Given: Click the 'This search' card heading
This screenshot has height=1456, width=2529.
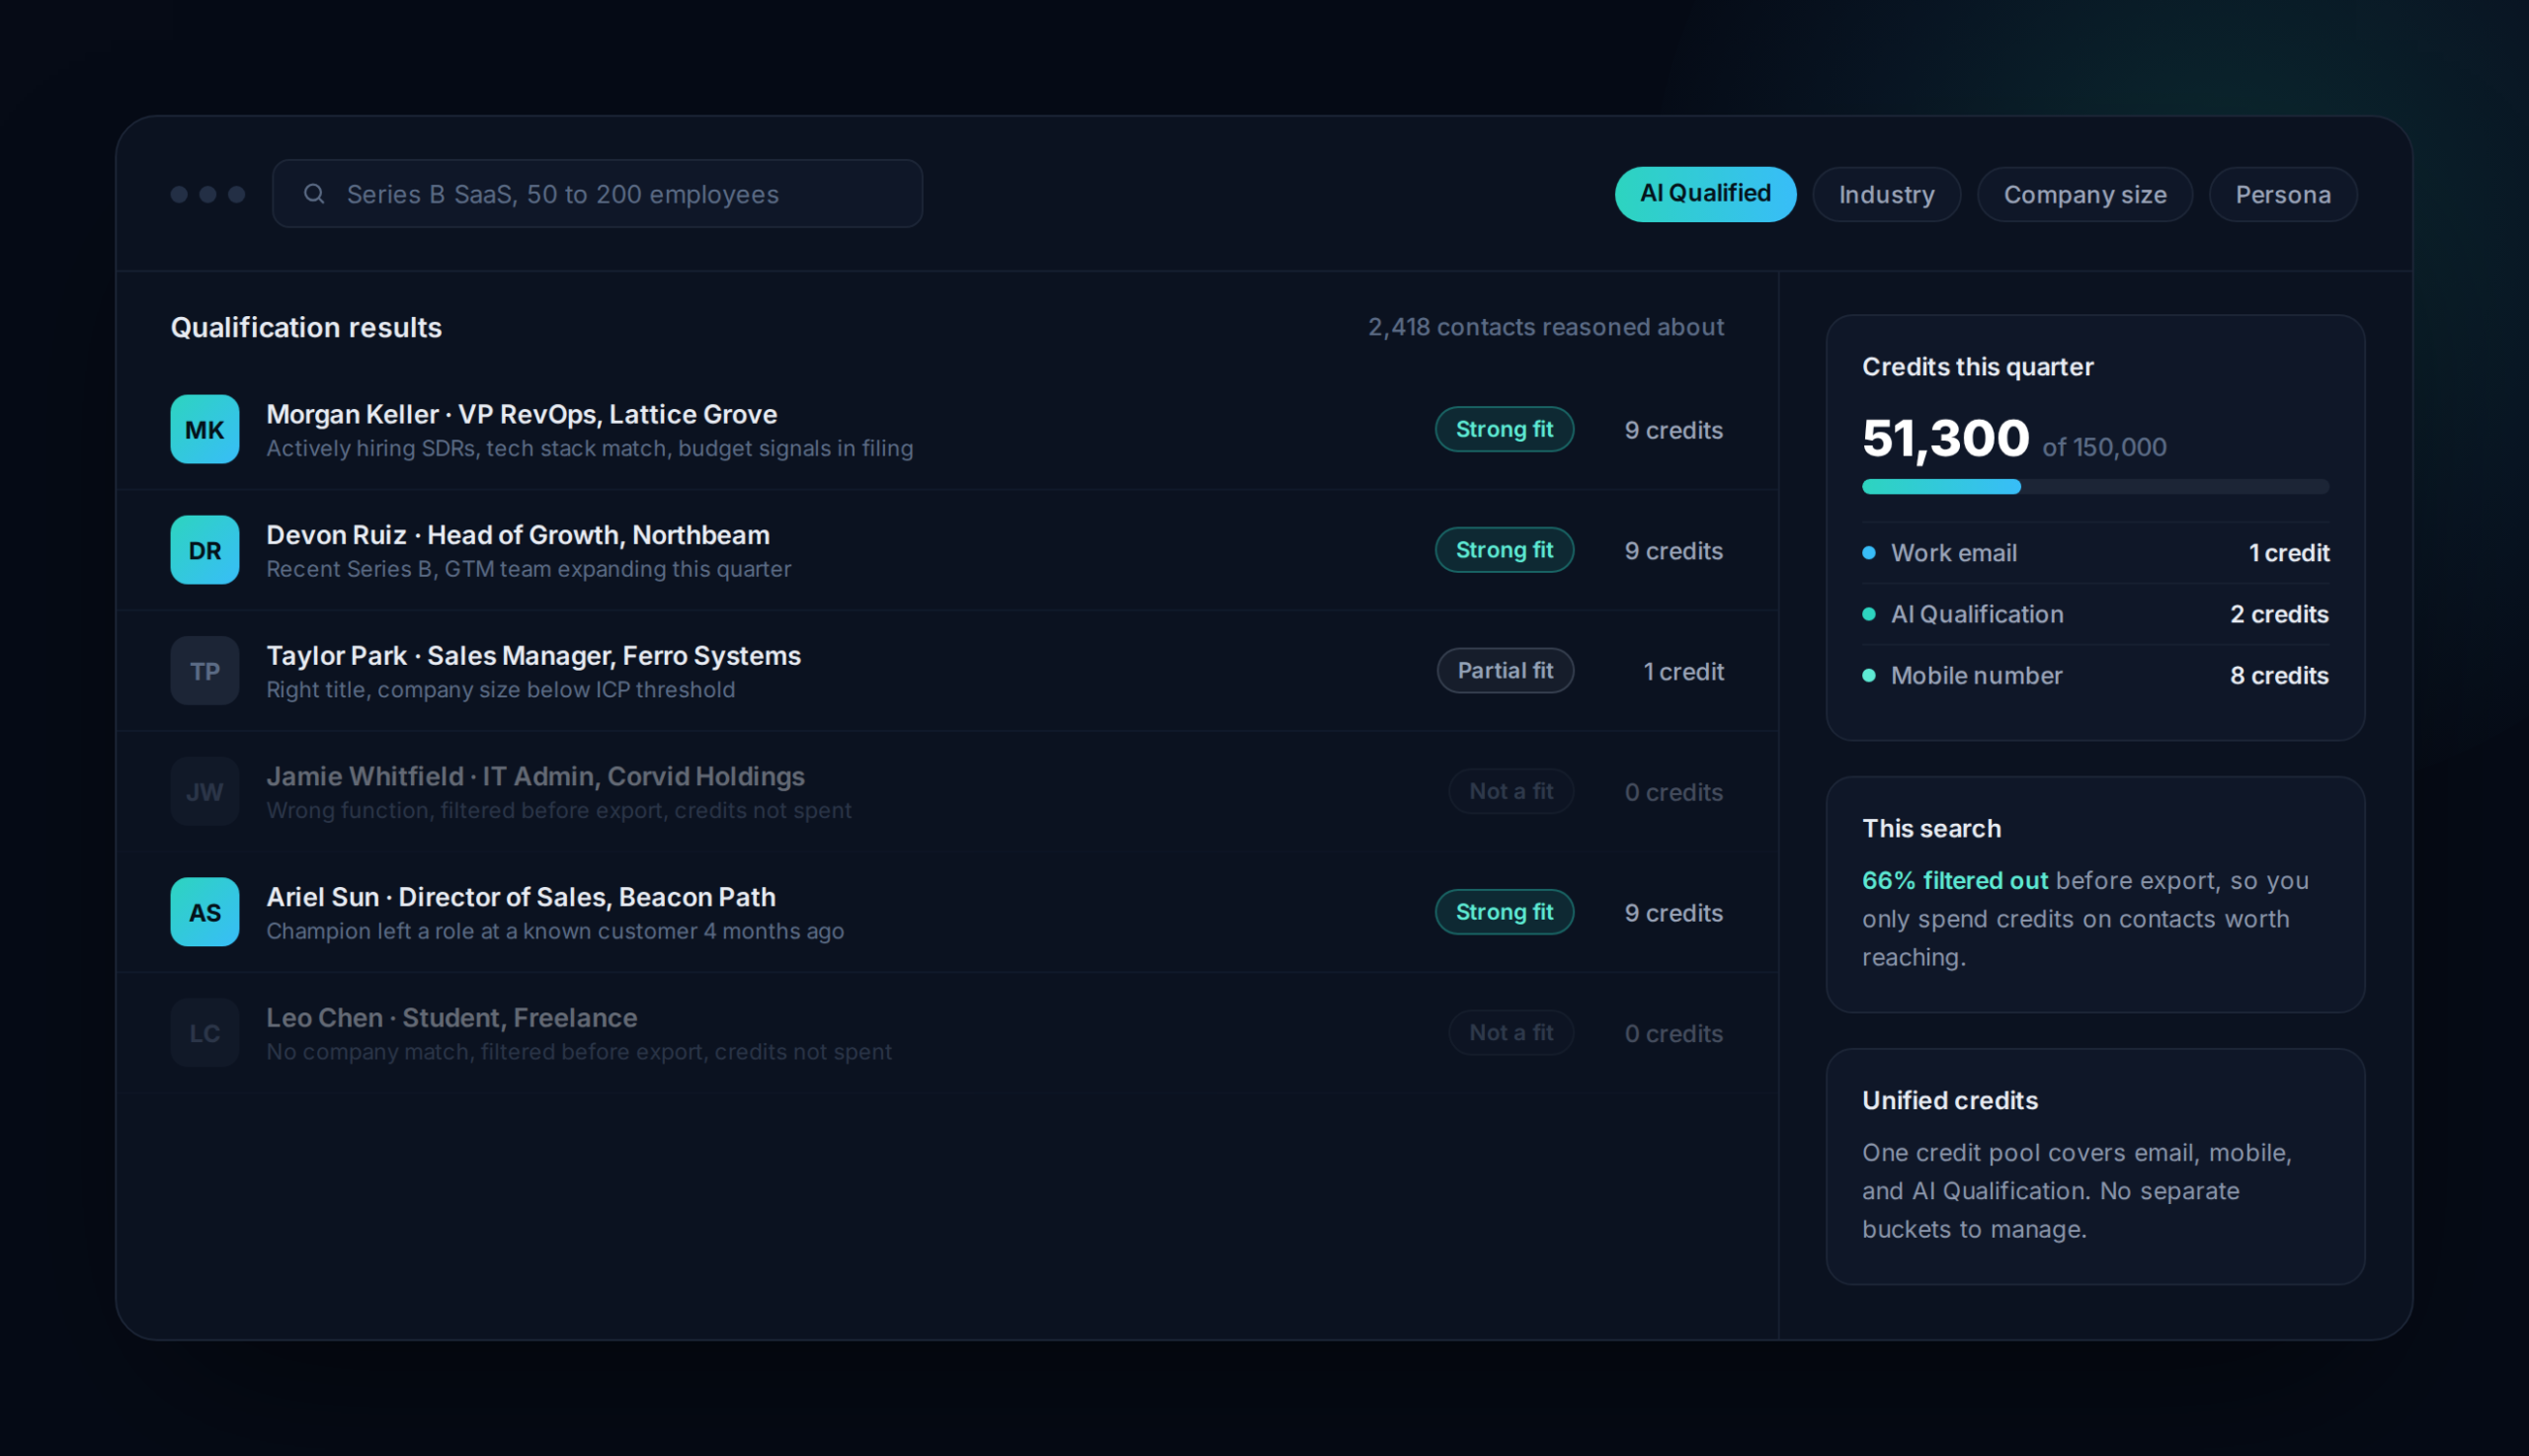Looking at the screenshot, I should click(x=1931, y=829).
